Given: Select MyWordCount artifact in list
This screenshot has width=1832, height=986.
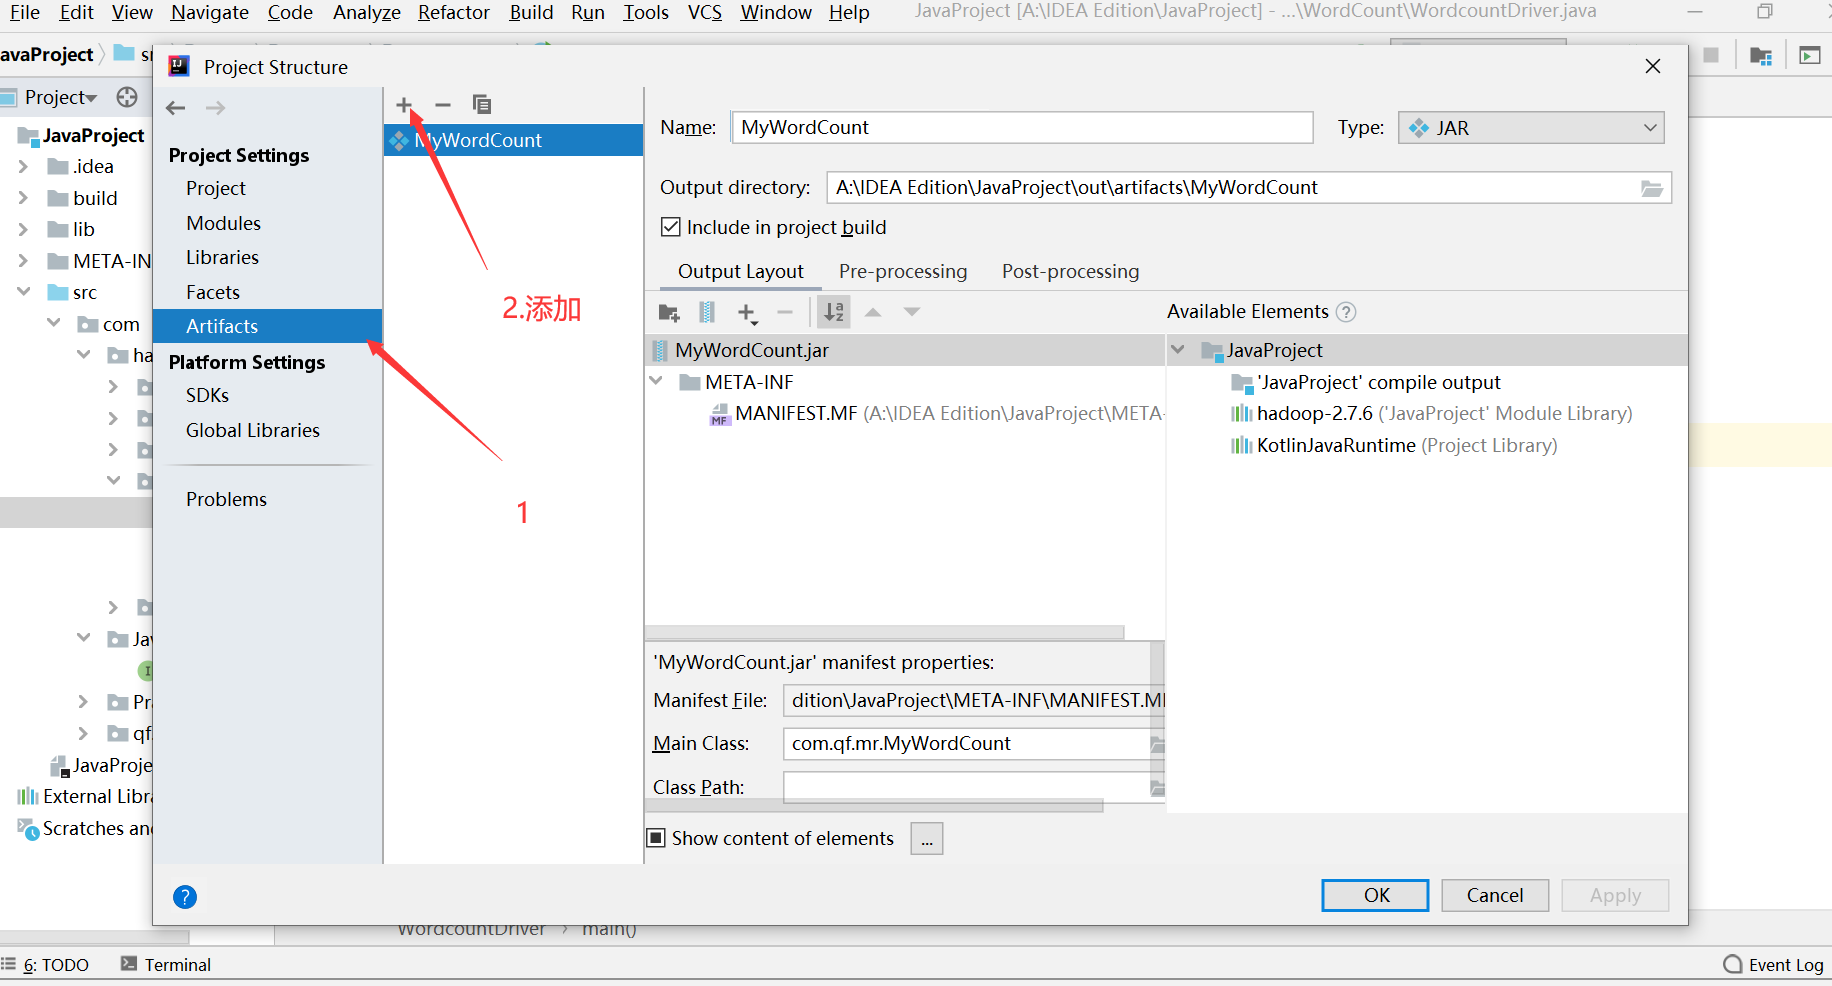Looking at the screenshot, I should [x=513, y=140].
